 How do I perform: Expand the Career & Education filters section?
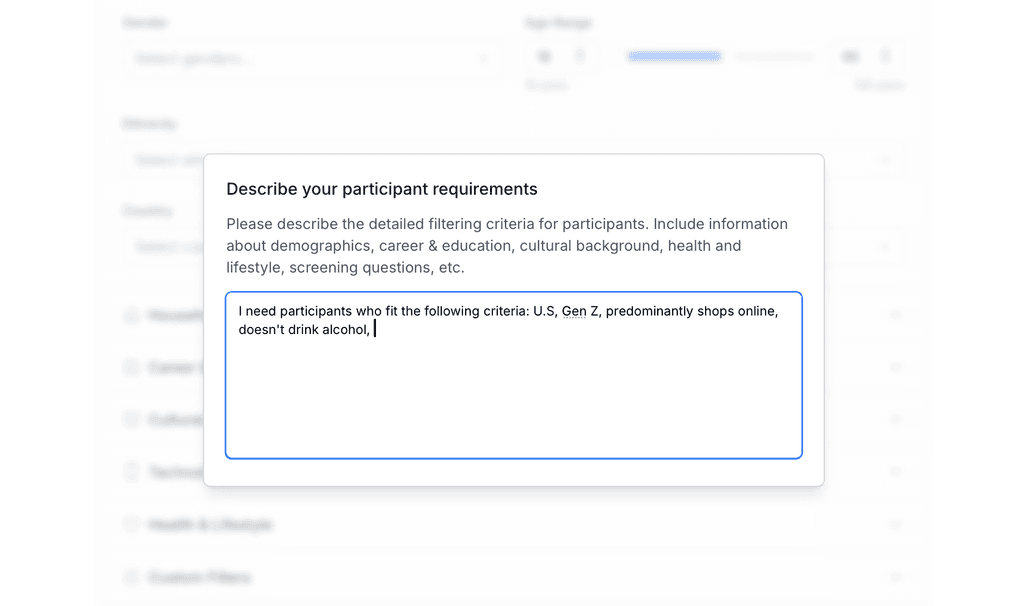coord(895,367)
